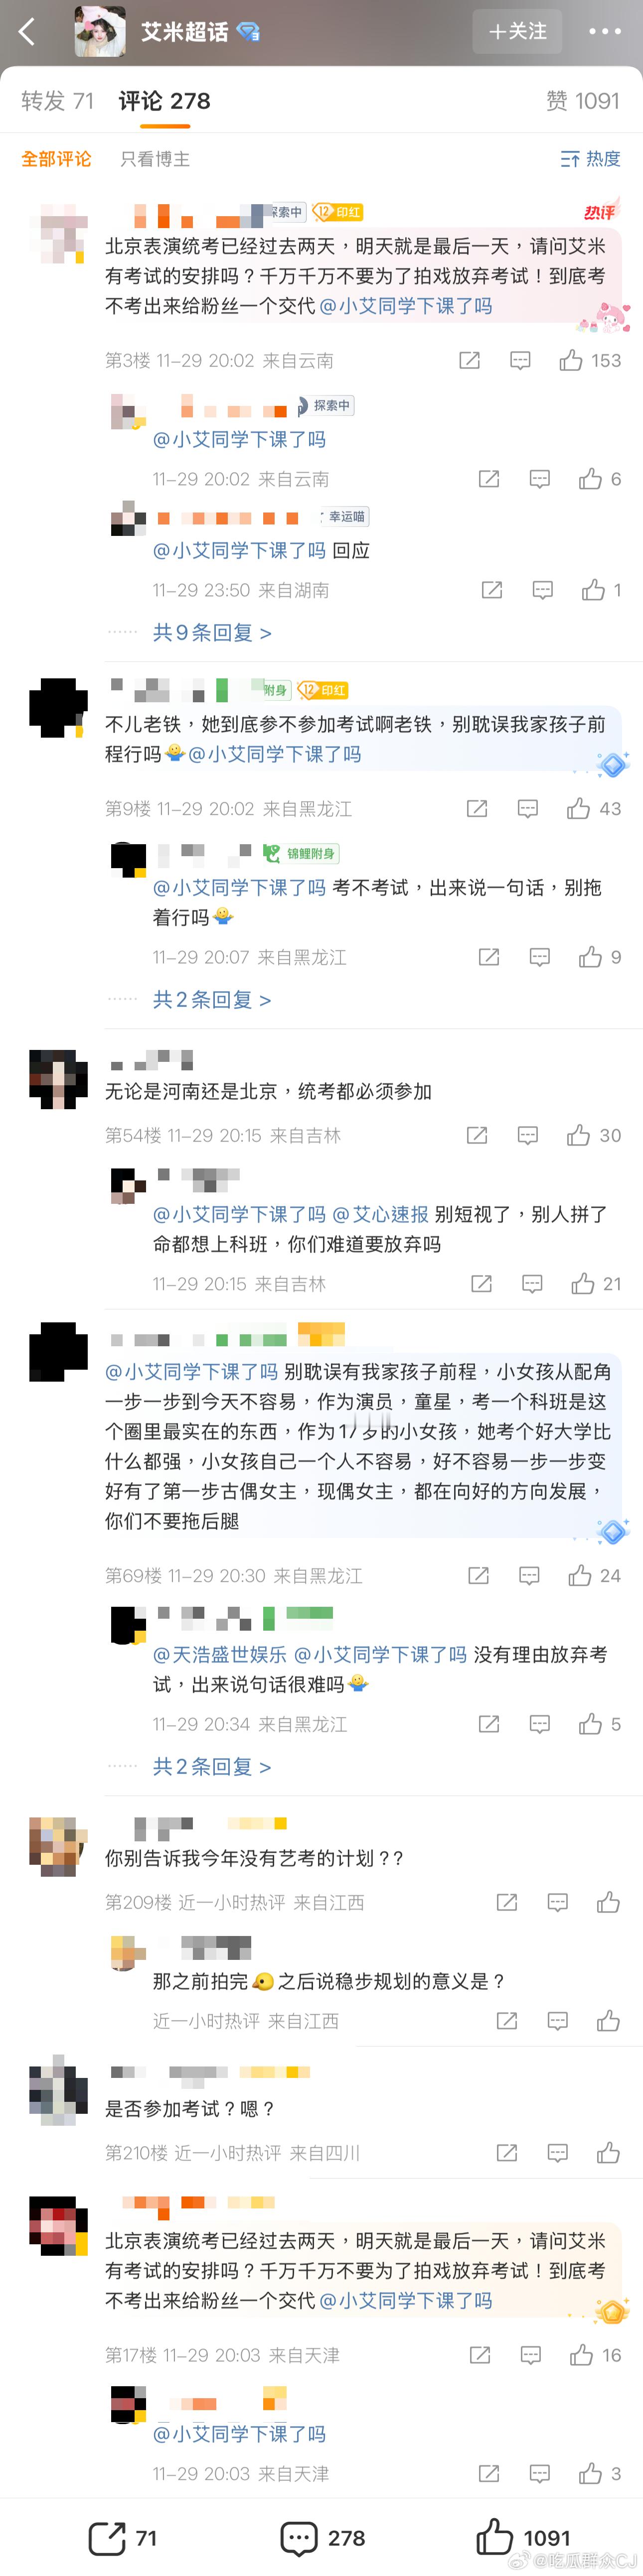Tap the comment icon showing 278
Viewport: 643px width, 2576px height.
[x=321, y=2537]
